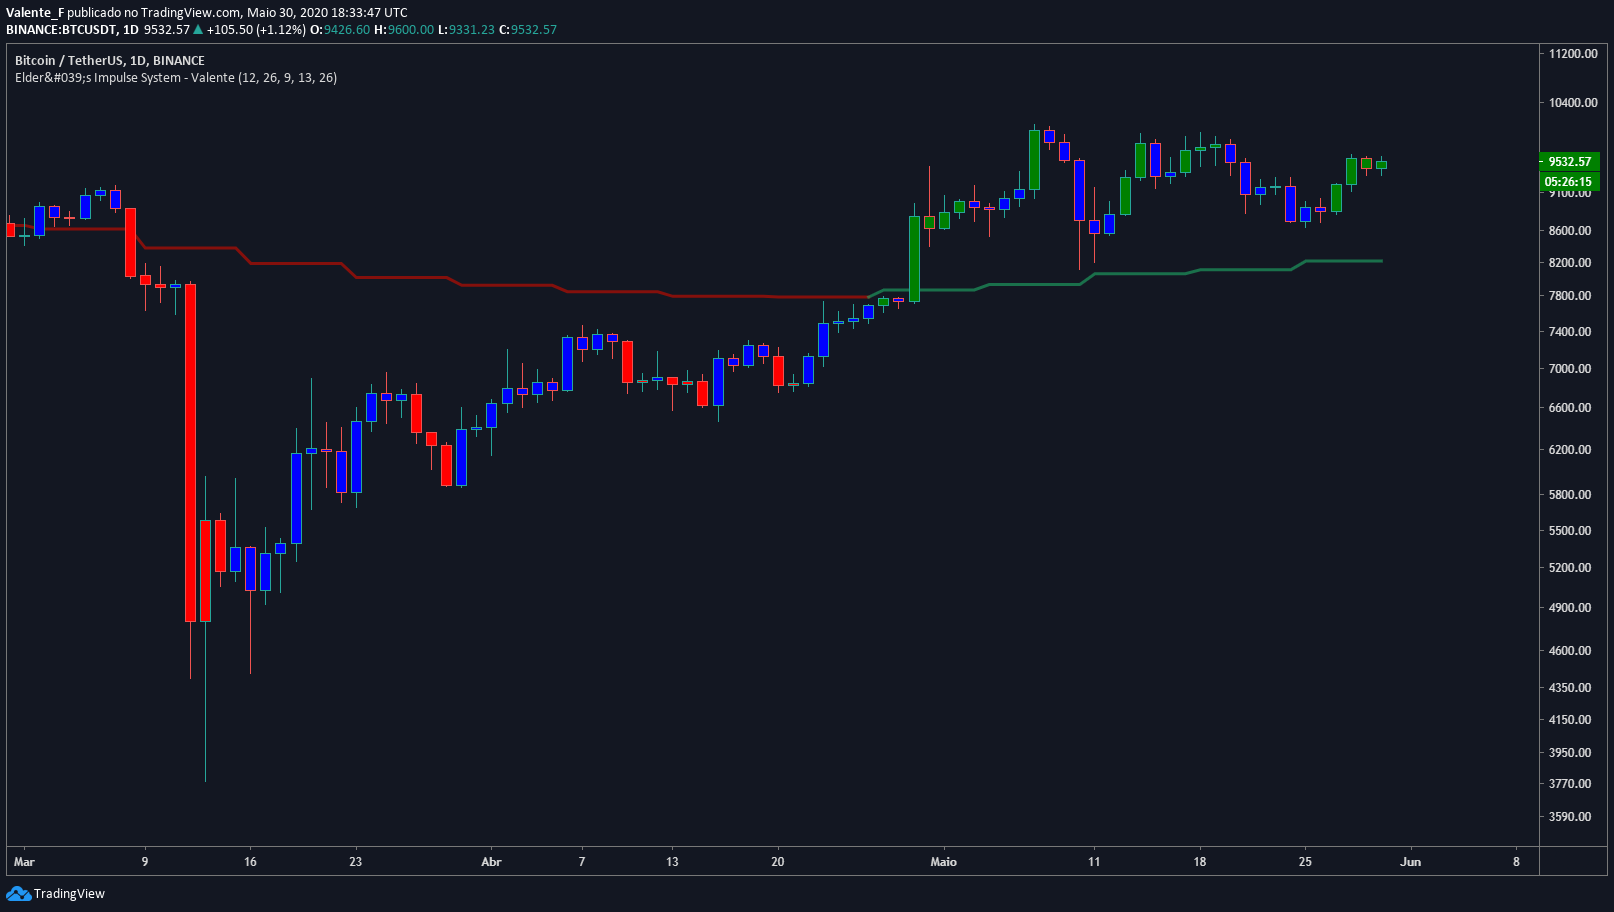This screenshot has width=1614, height=912.
Task: Click the 25 date axis label
Action: click(x=1305, y=862)
